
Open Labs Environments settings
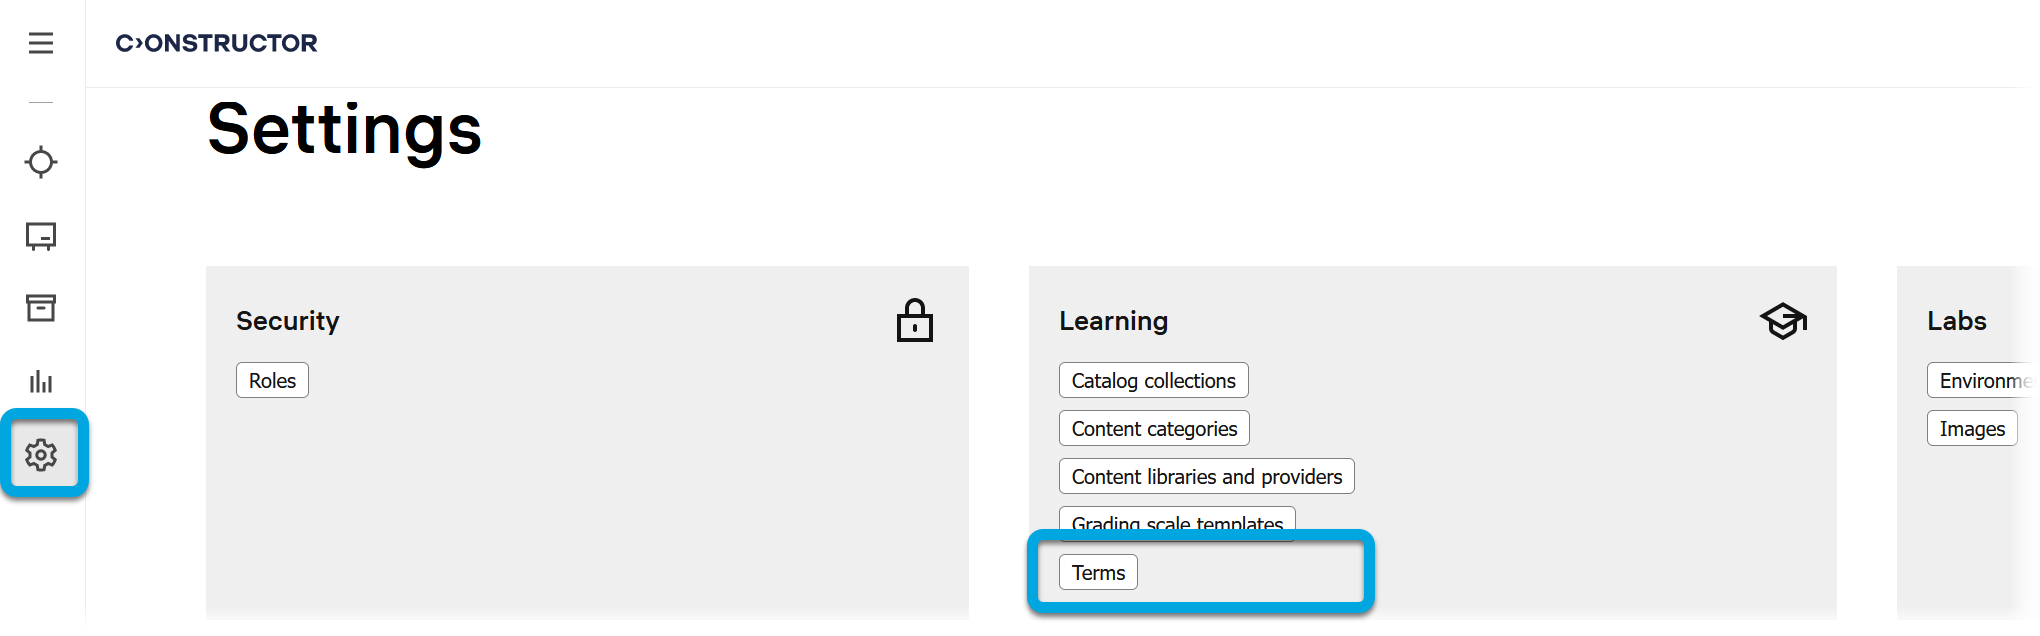pos(1985,381)
